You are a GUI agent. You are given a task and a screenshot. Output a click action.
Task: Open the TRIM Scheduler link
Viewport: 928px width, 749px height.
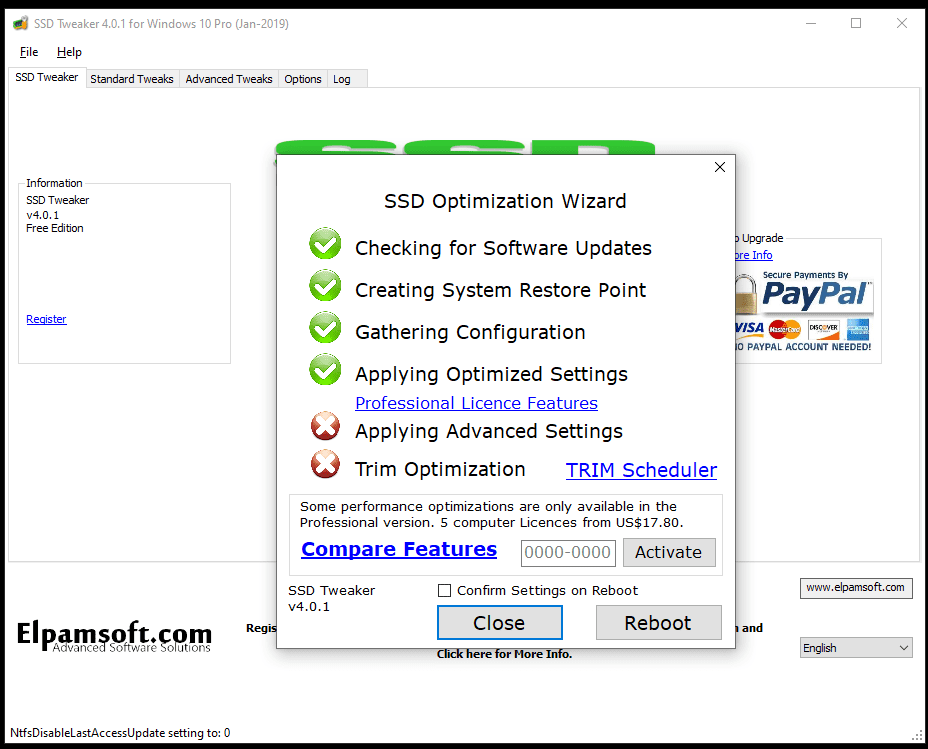[641, 470]
